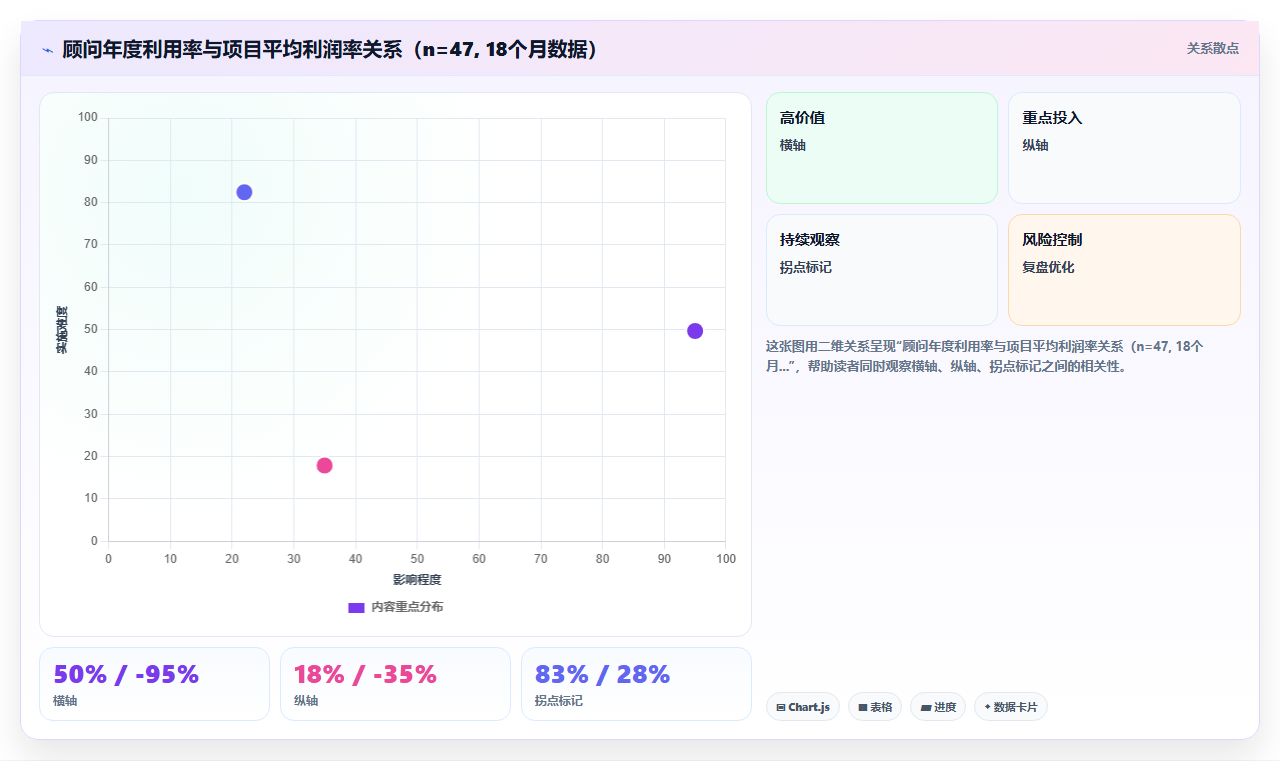Click the pink scatter point at x=35
1280x761 pixels.
(x=324, y=465)
